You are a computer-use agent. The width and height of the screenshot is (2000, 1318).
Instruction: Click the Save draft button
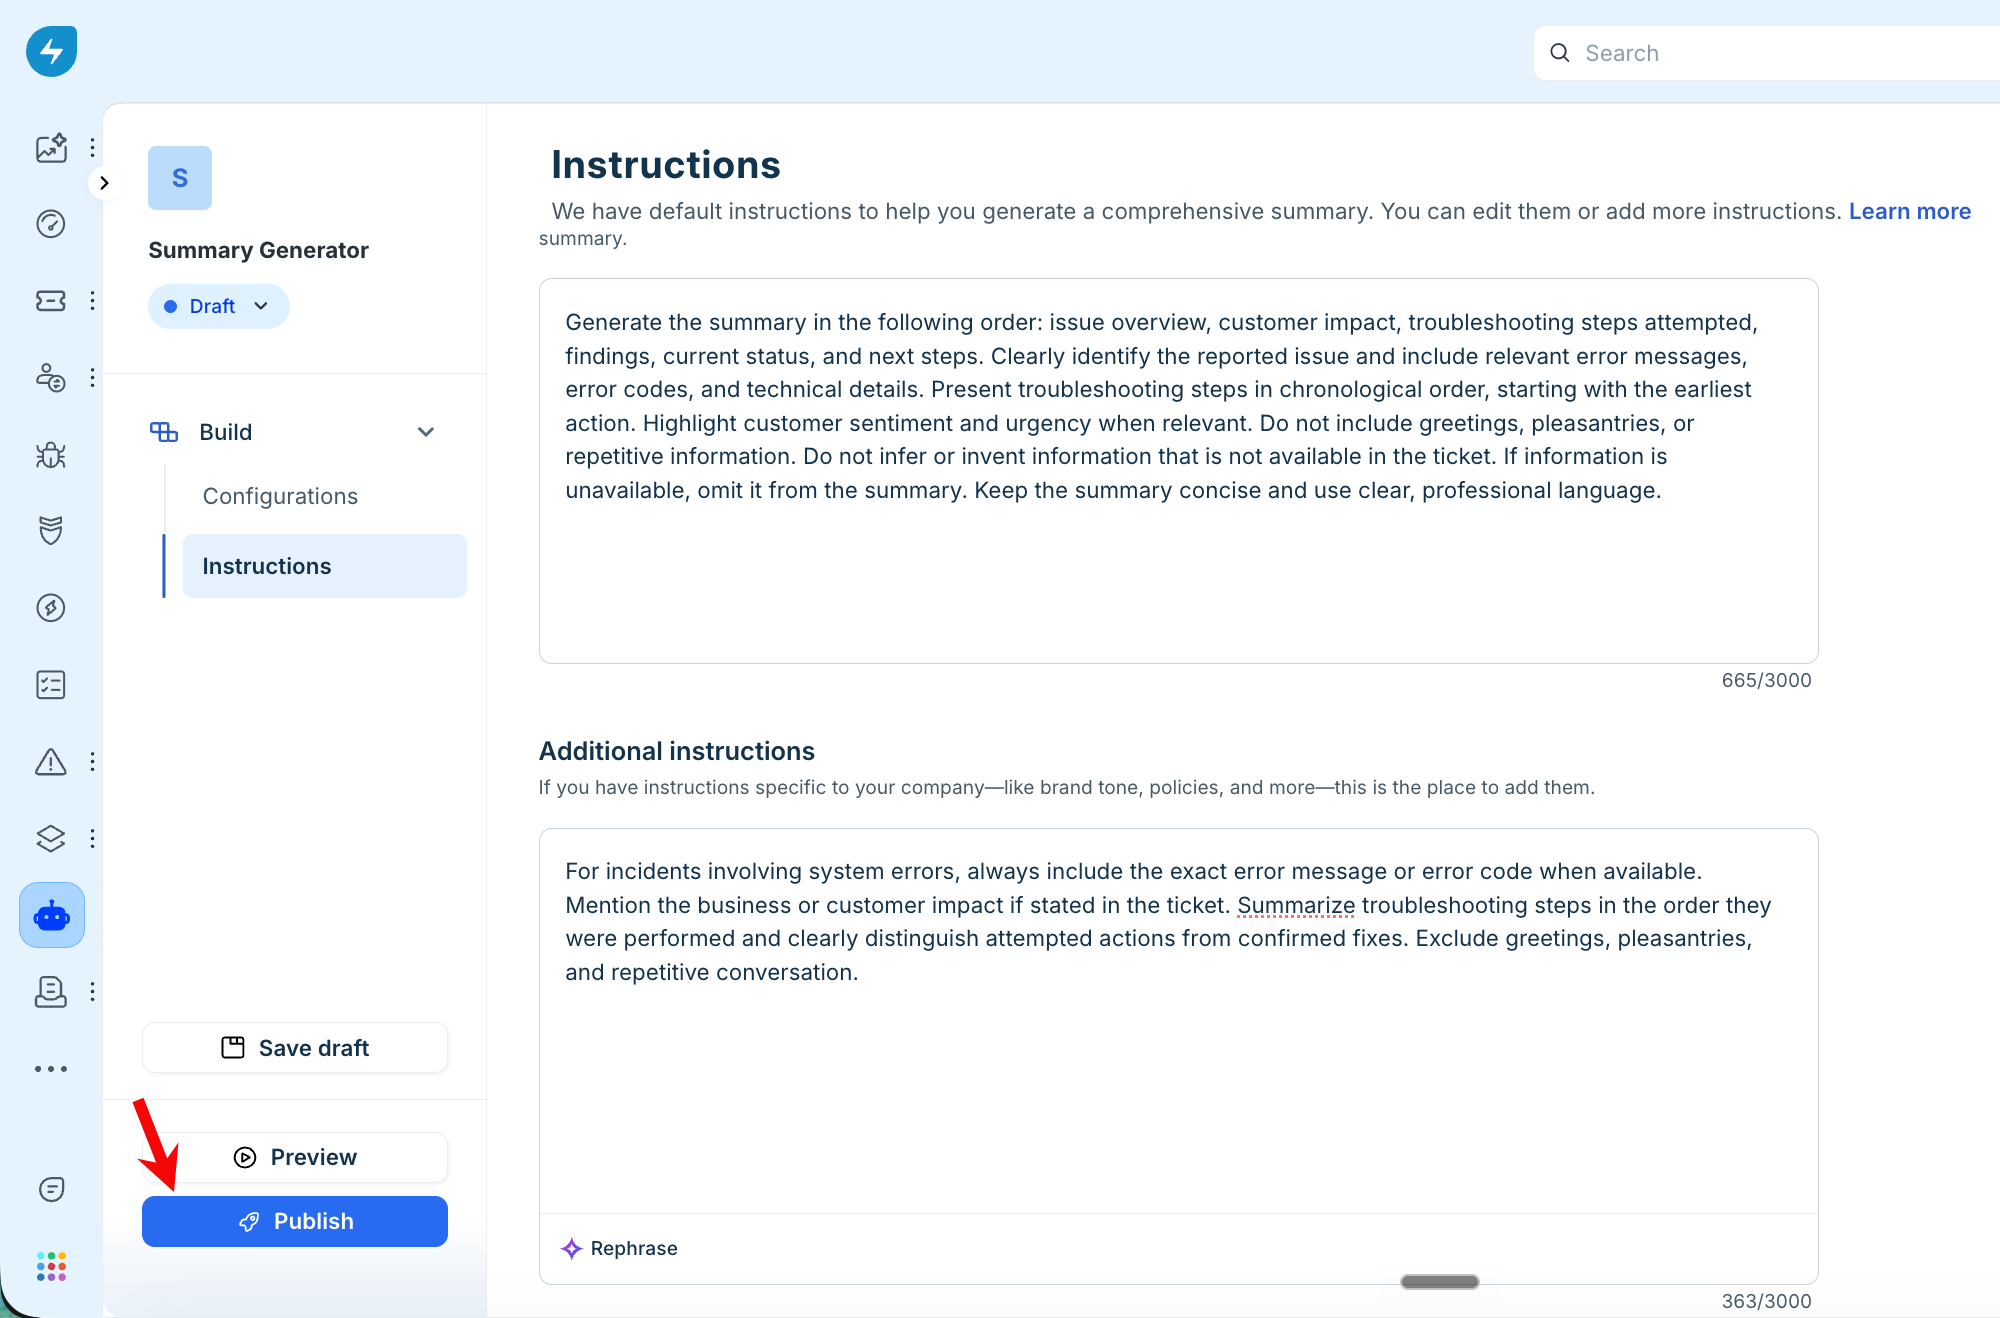[295, 1048]
